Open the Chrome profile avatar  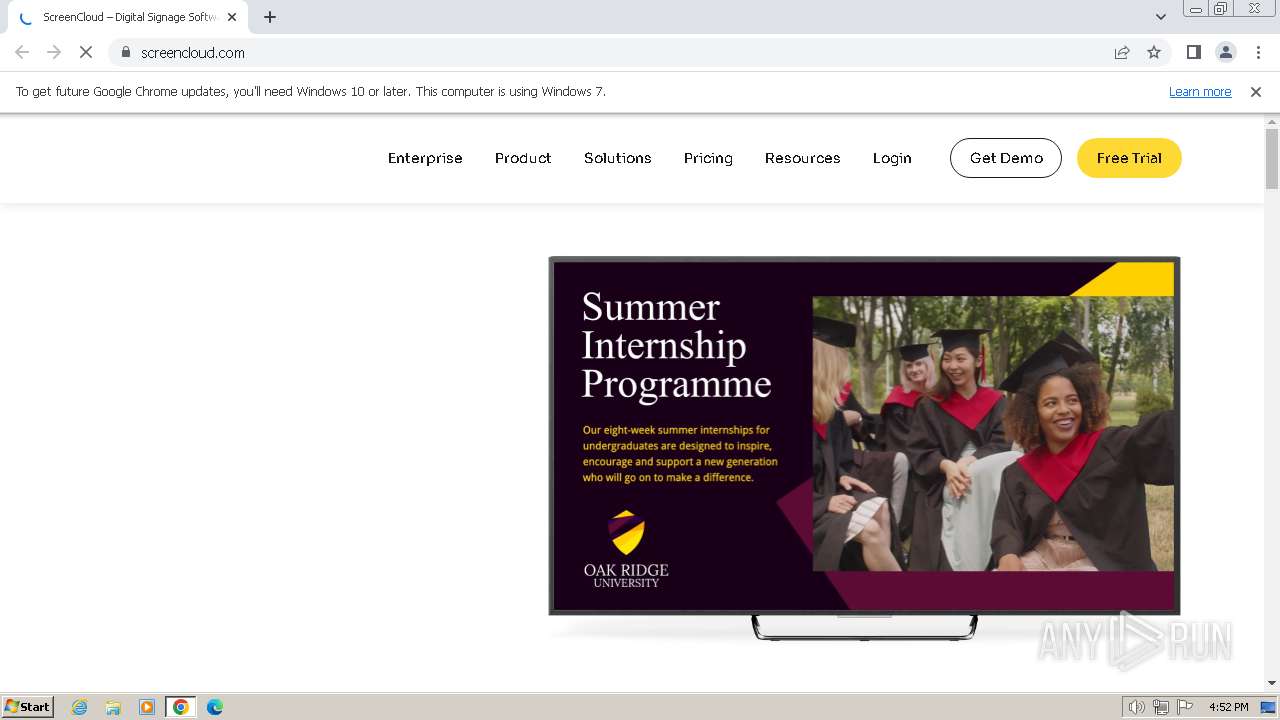[1225, 53]
